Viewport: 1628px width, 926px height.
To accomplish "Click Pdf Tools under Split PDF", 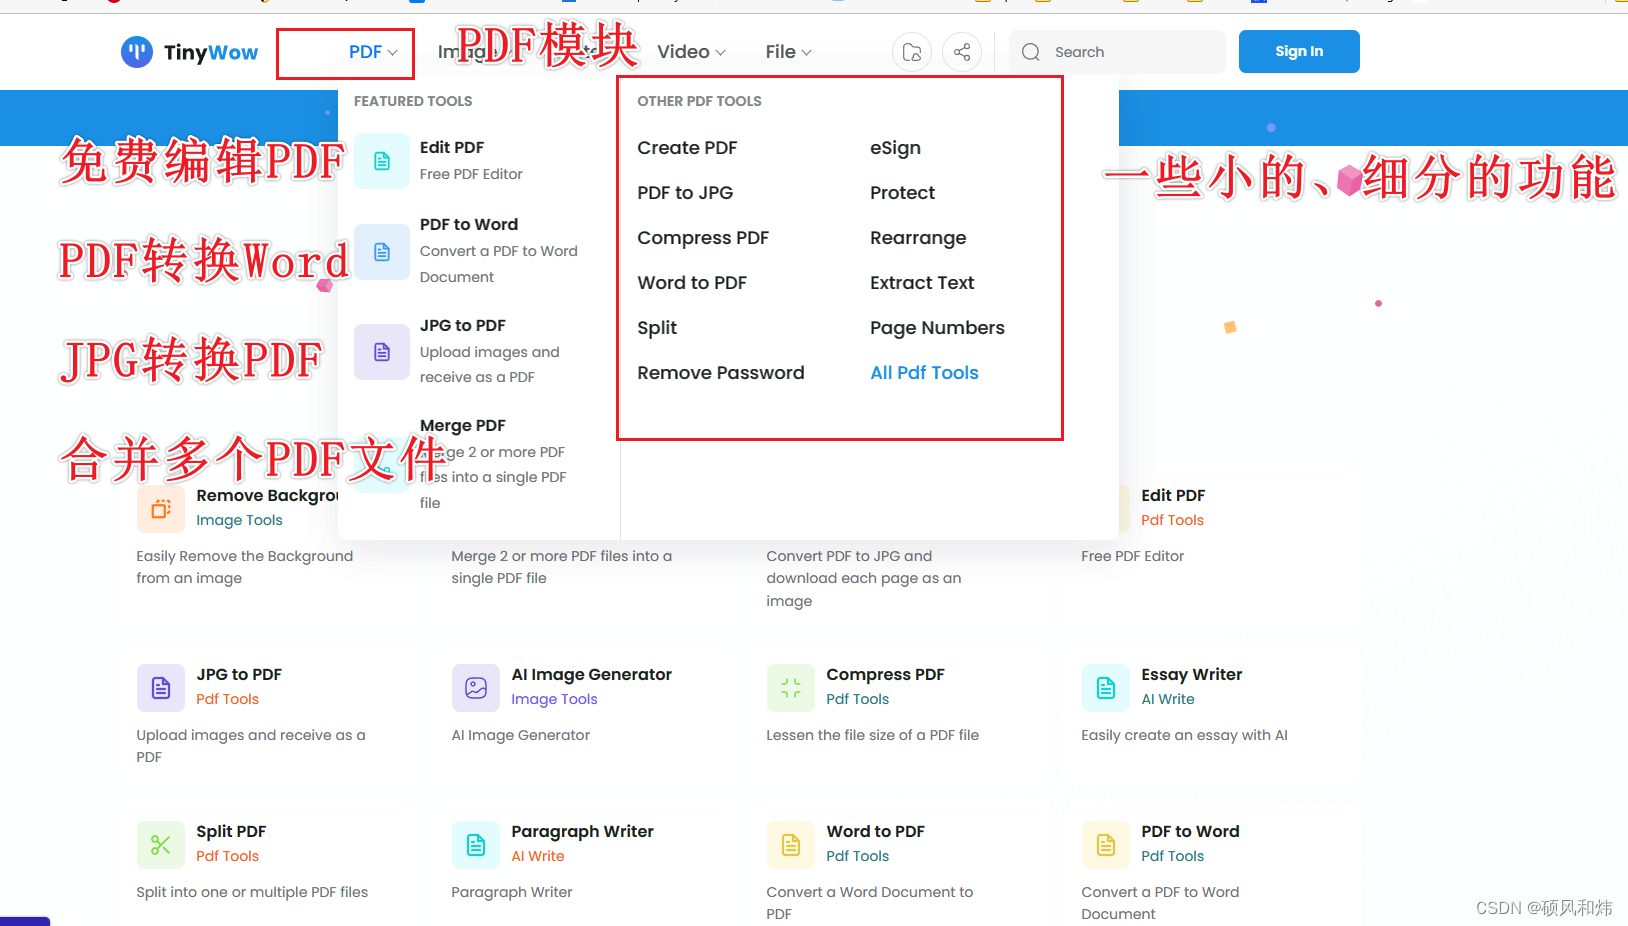I will [x=228, y=856].
